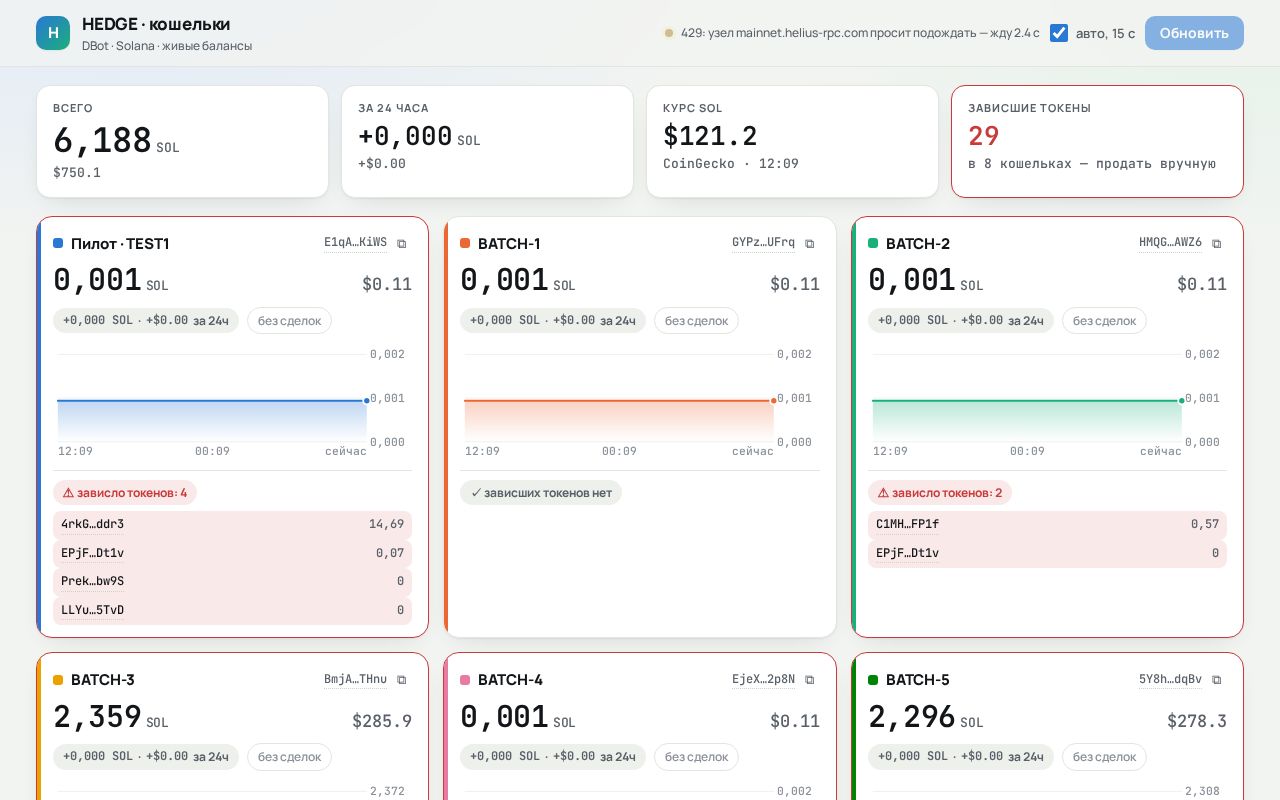Screen dimensions: 1280x800
Task: Click the BATCH-2 balance chart
Action: [x=1047, y=402]
